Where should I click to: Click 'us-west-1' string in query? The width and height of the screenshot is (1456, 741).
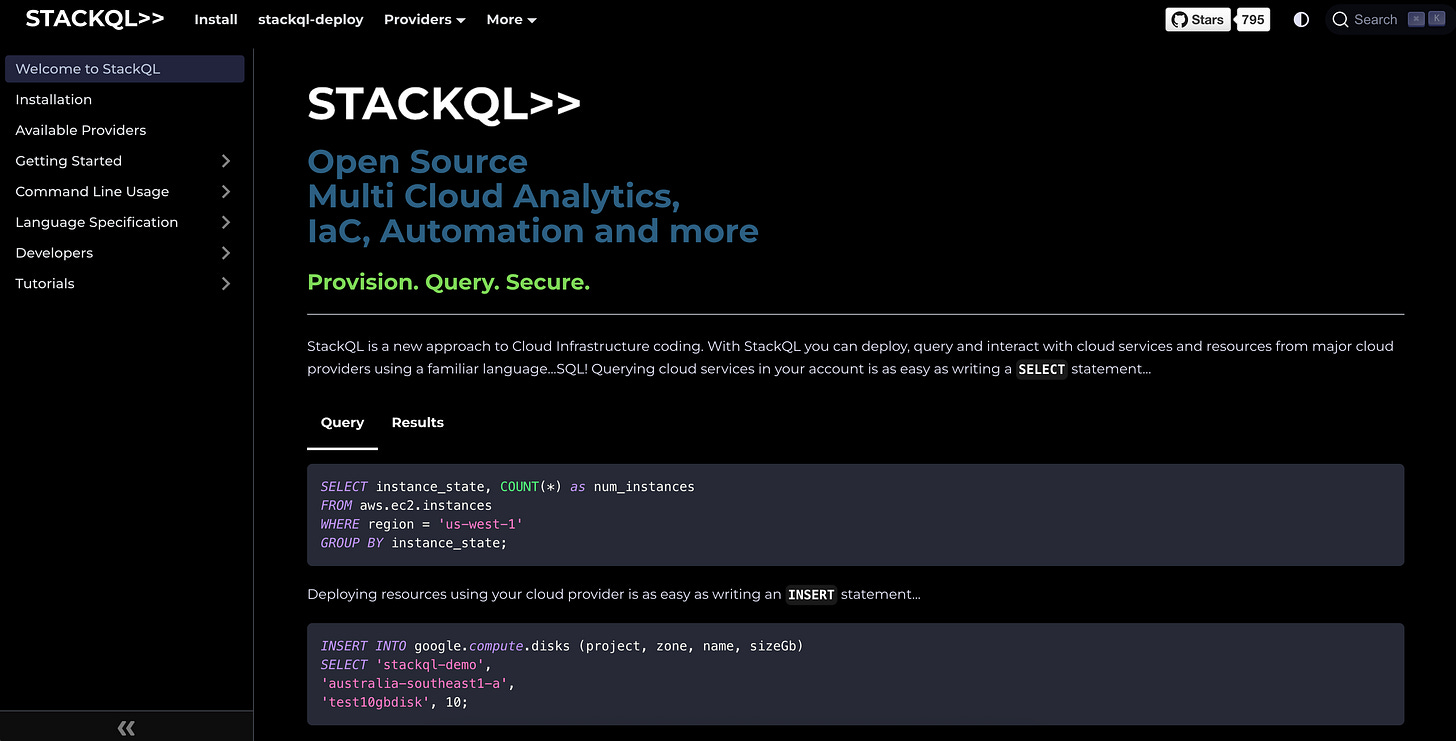481,525
